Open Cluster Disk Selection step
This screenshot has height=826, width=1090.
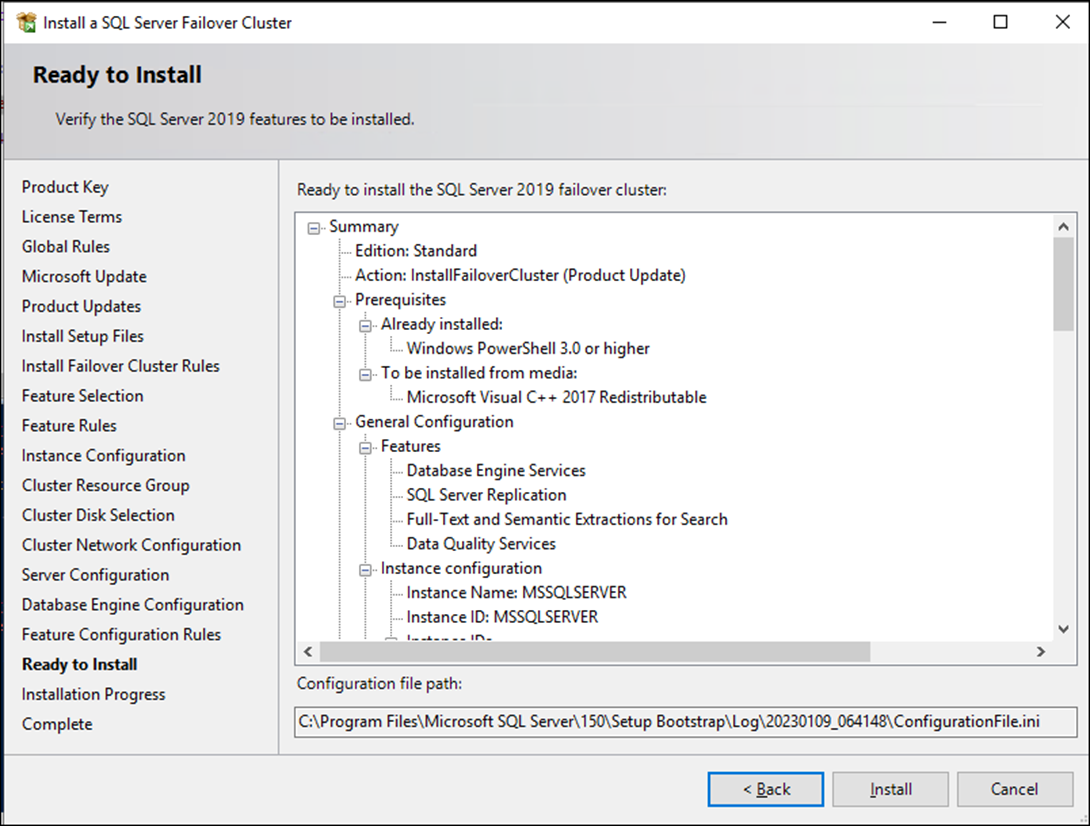[98, 516]
